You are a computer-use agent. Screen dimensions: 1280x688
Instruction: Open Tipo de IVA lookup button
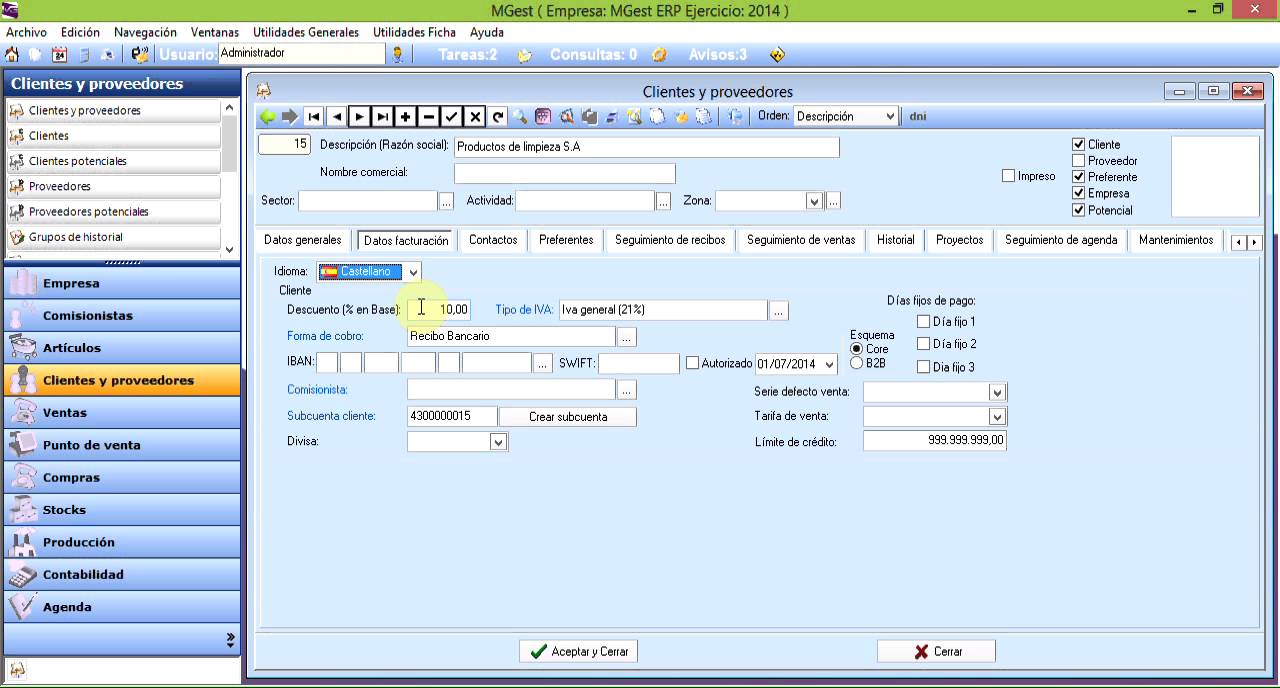coord(779,310)
